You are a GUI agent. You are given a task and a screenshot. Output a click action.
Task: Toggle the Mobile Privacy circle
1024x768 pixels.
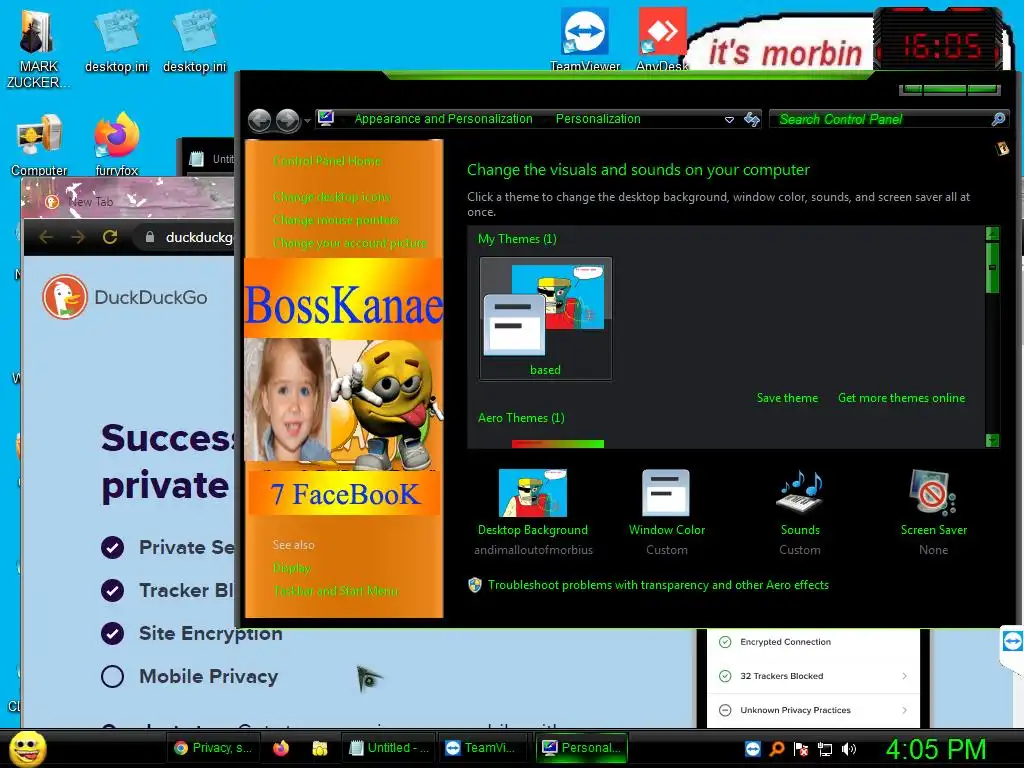(112, 677)
